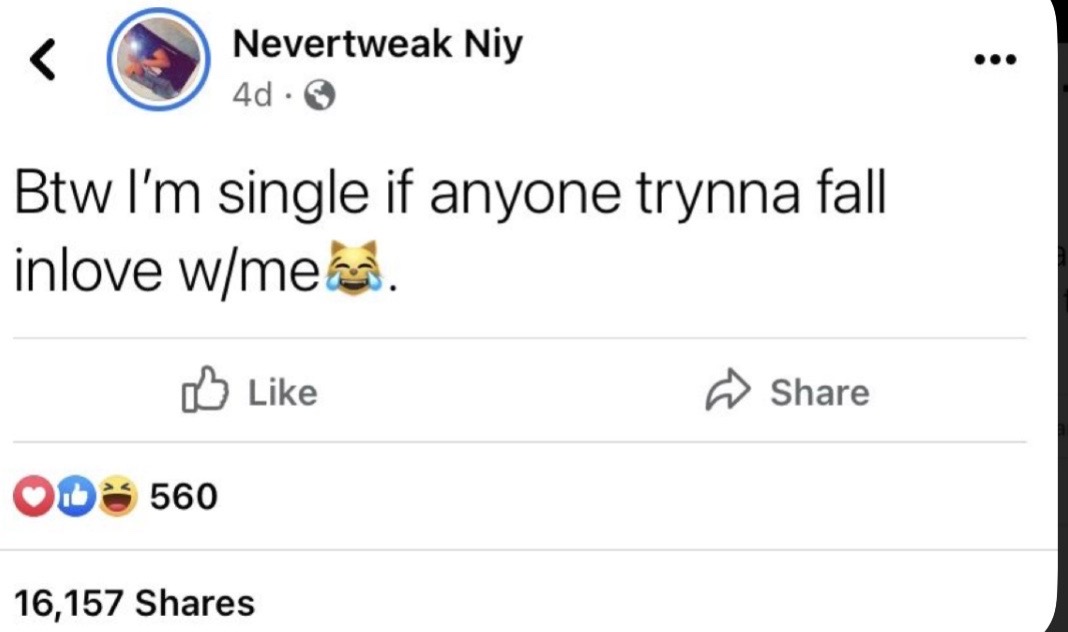View the 16,157 Shares list

pyautogui.click(x=134, y=603)
